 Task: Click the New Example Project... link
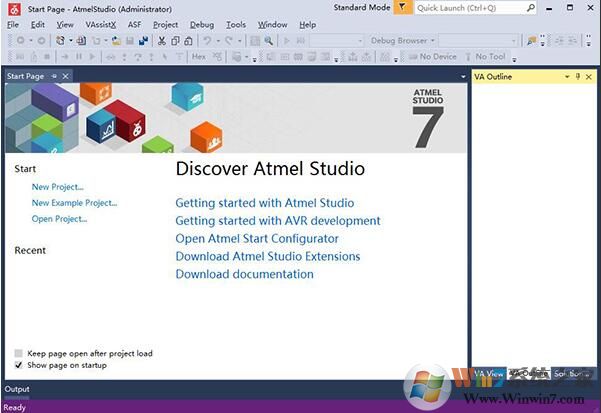(x=74, y=203)
